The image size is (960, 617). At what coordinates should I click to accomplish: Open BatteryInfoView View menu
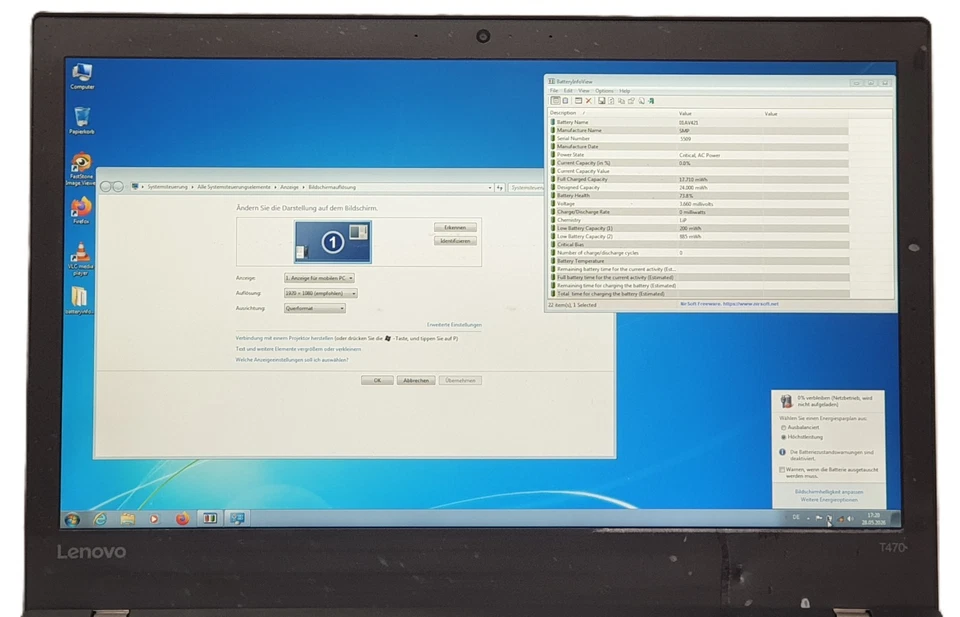584,91
